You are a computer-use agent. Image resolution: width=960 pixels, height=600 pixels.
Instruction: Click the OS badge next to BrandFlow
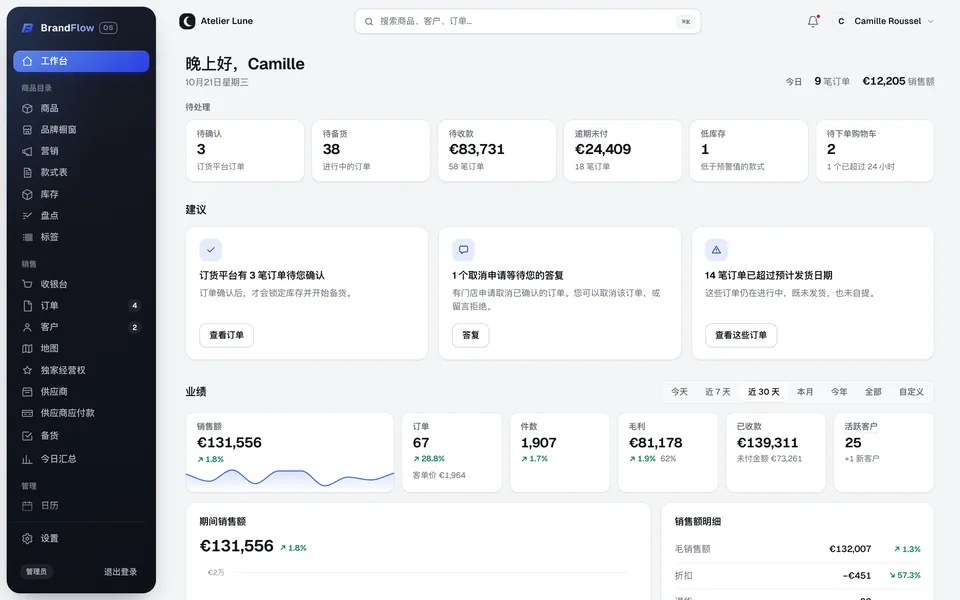108,28
